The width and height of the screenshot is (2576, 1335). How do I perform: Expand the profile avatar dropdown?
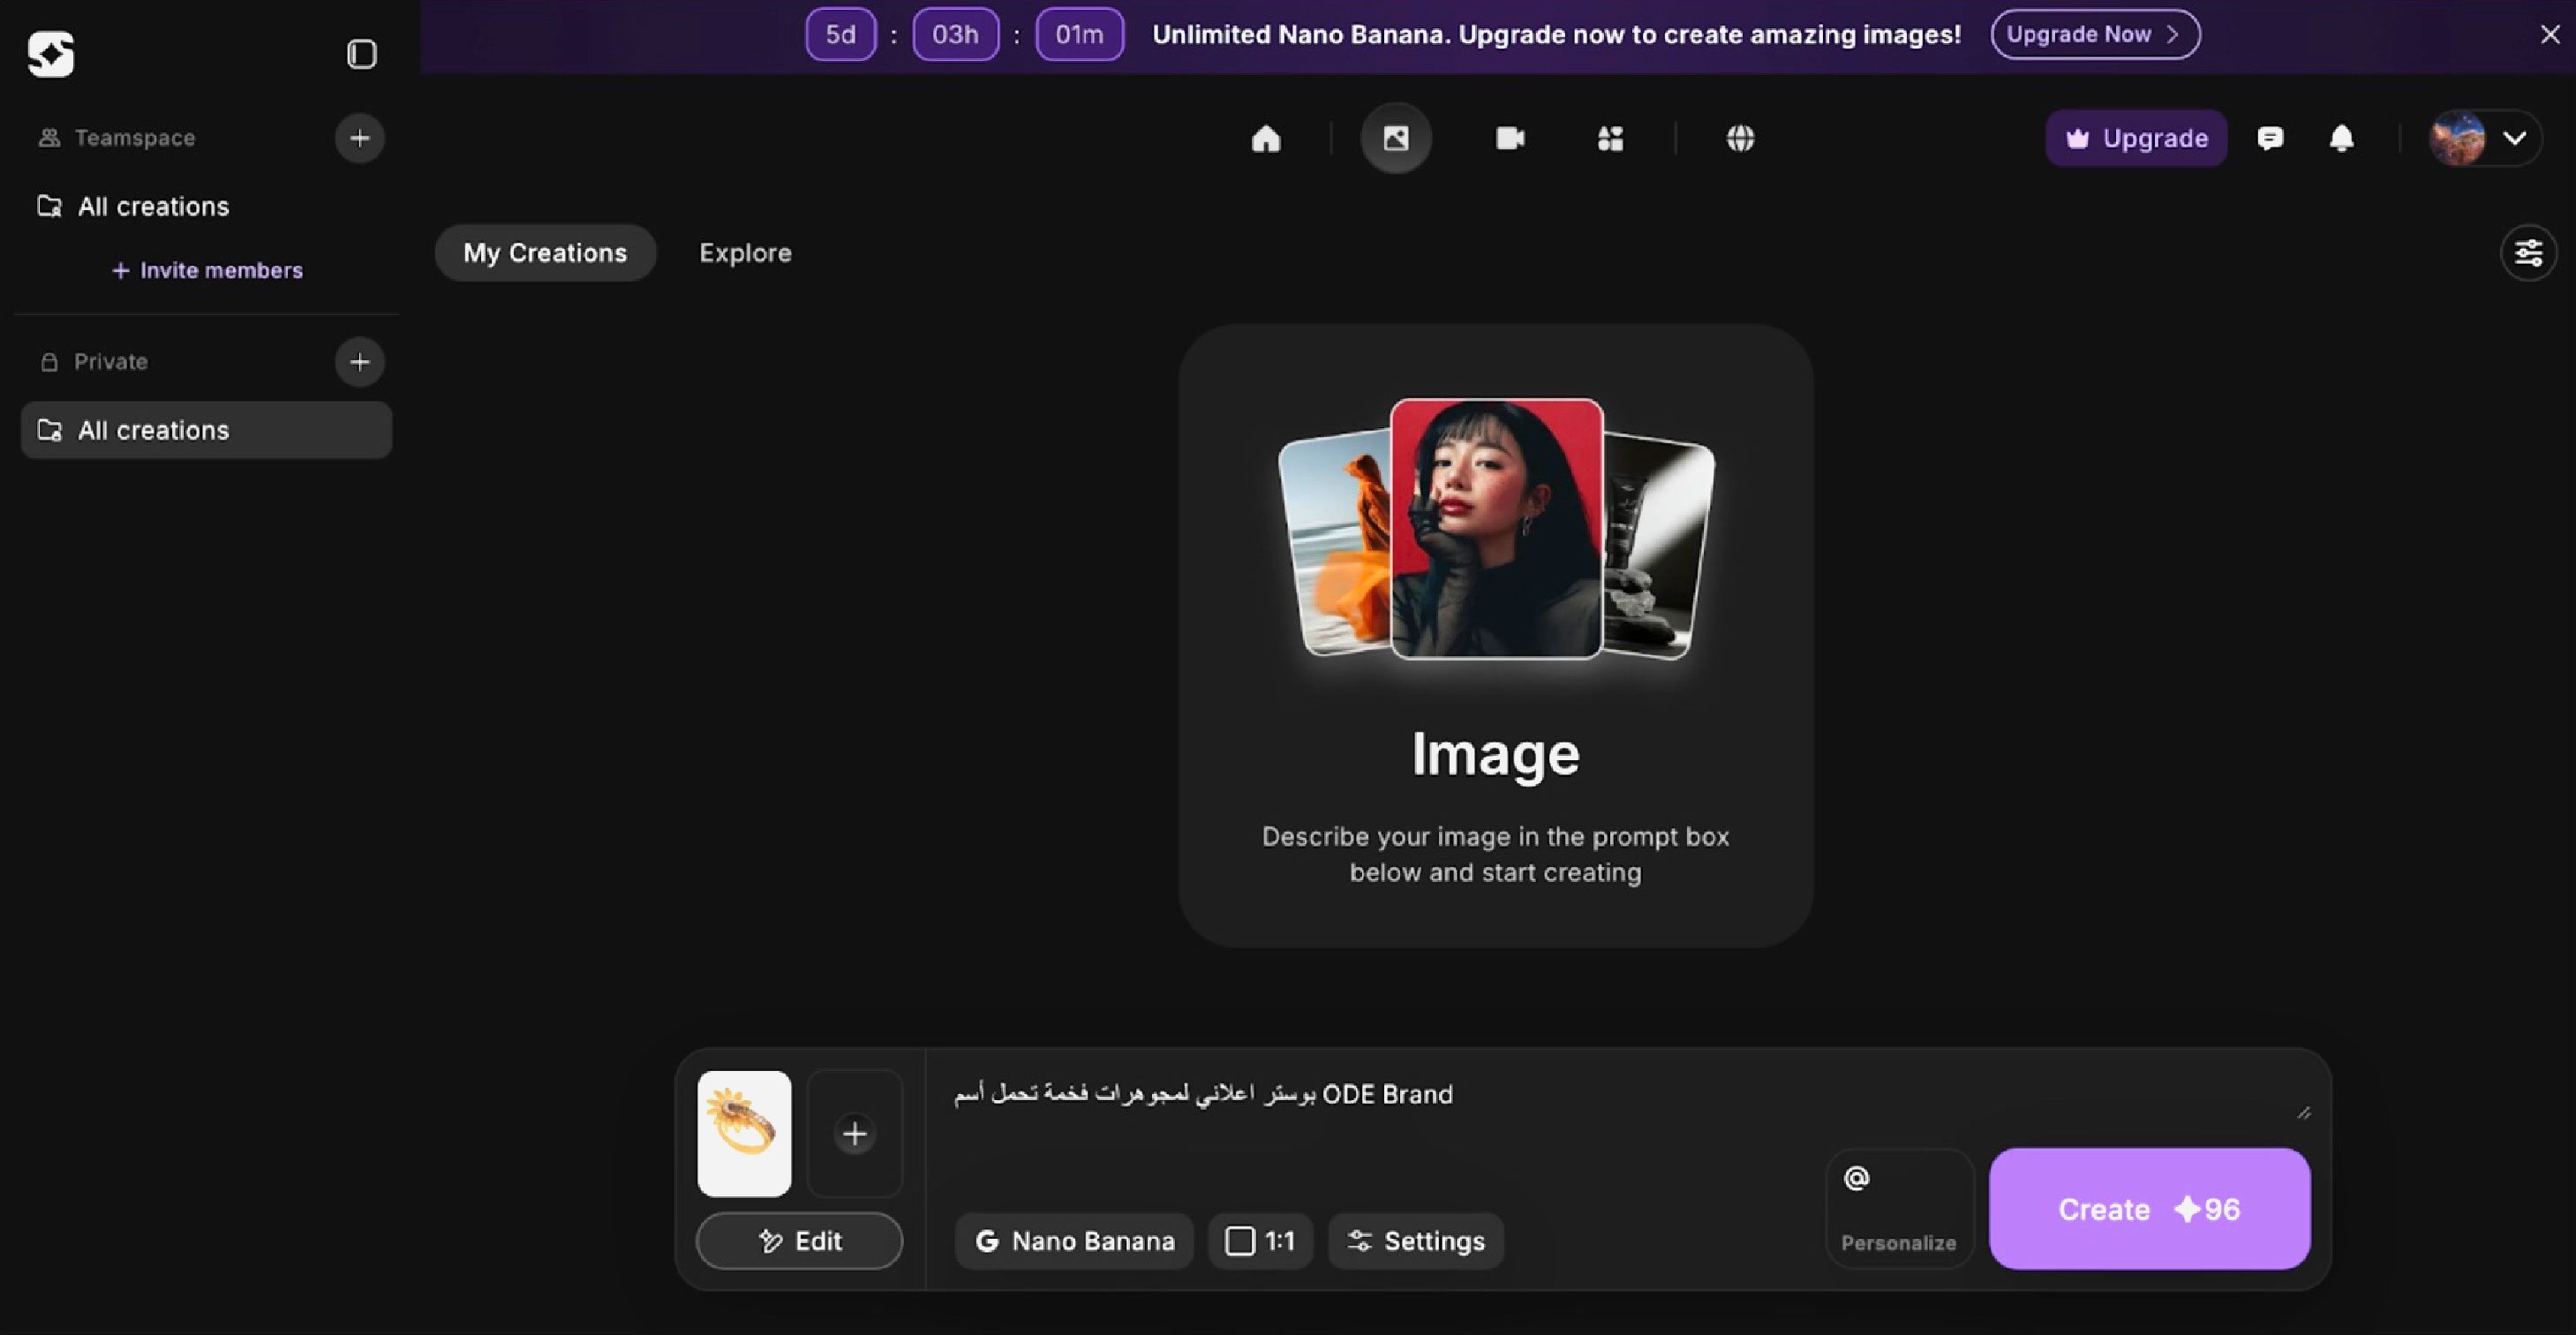coord(2483,138)
